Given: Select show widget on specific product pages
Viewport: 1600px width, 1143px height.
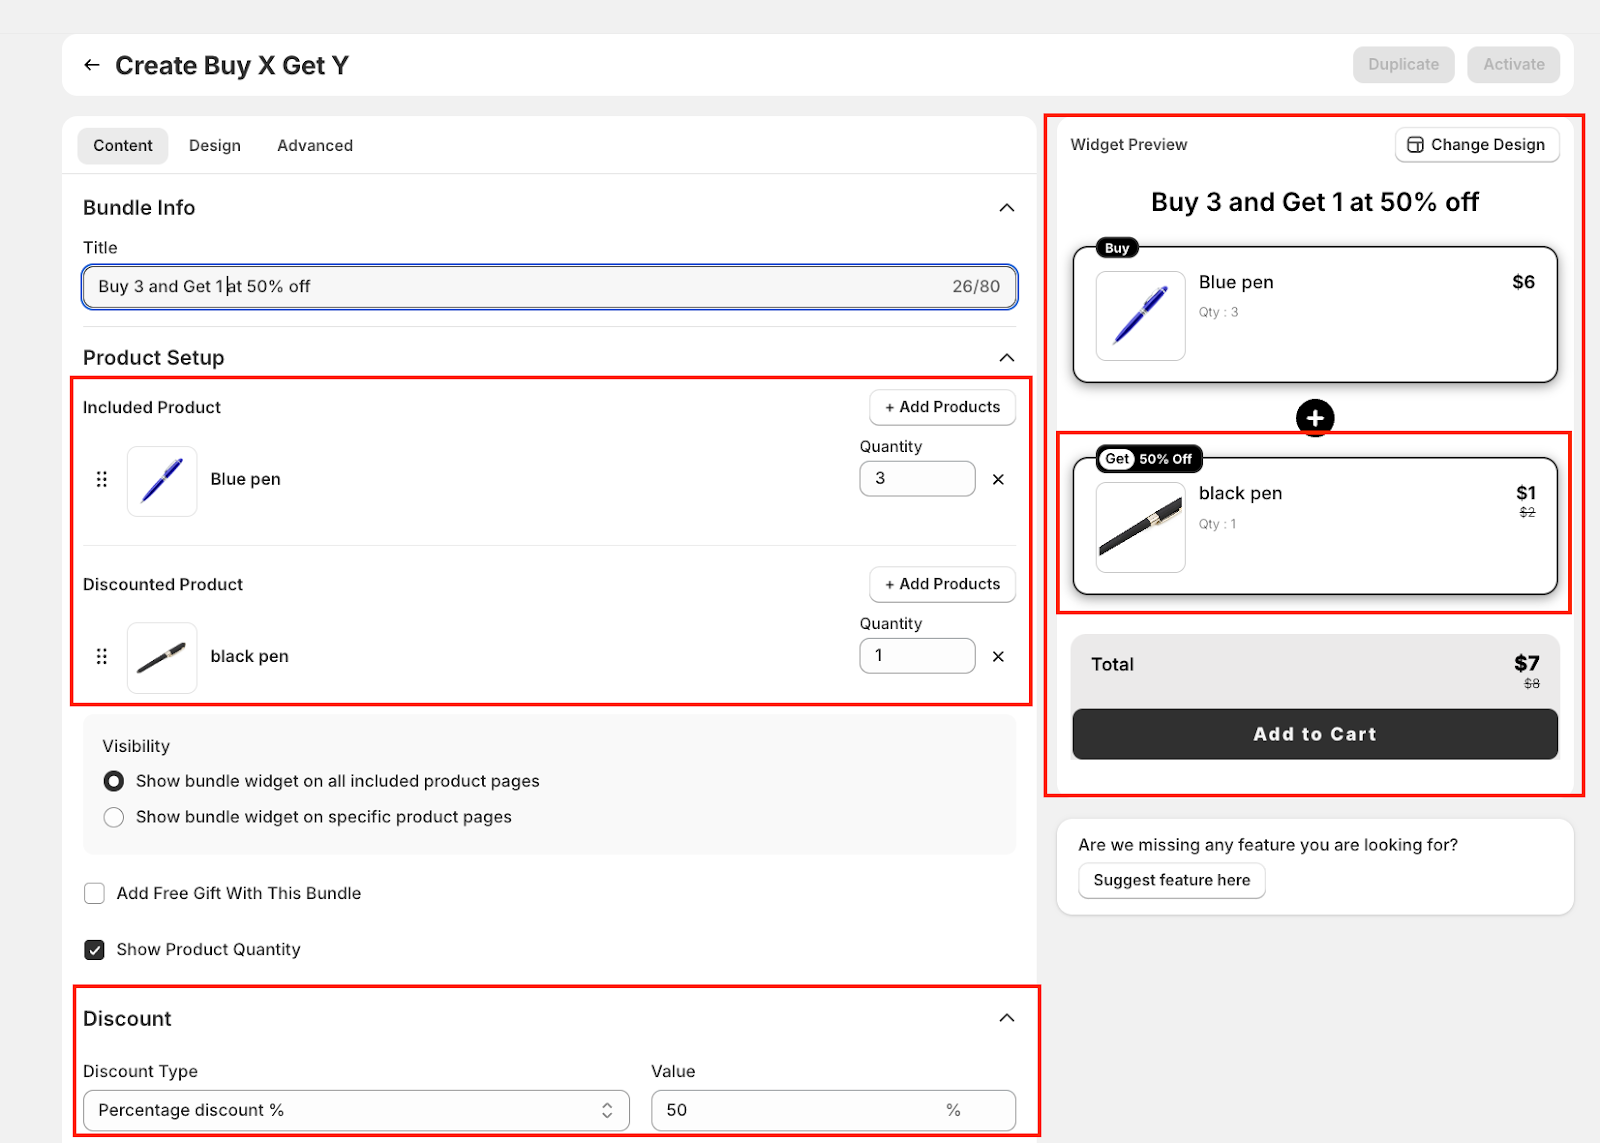Looking at the screenshot, I should [x=114, y=817].
